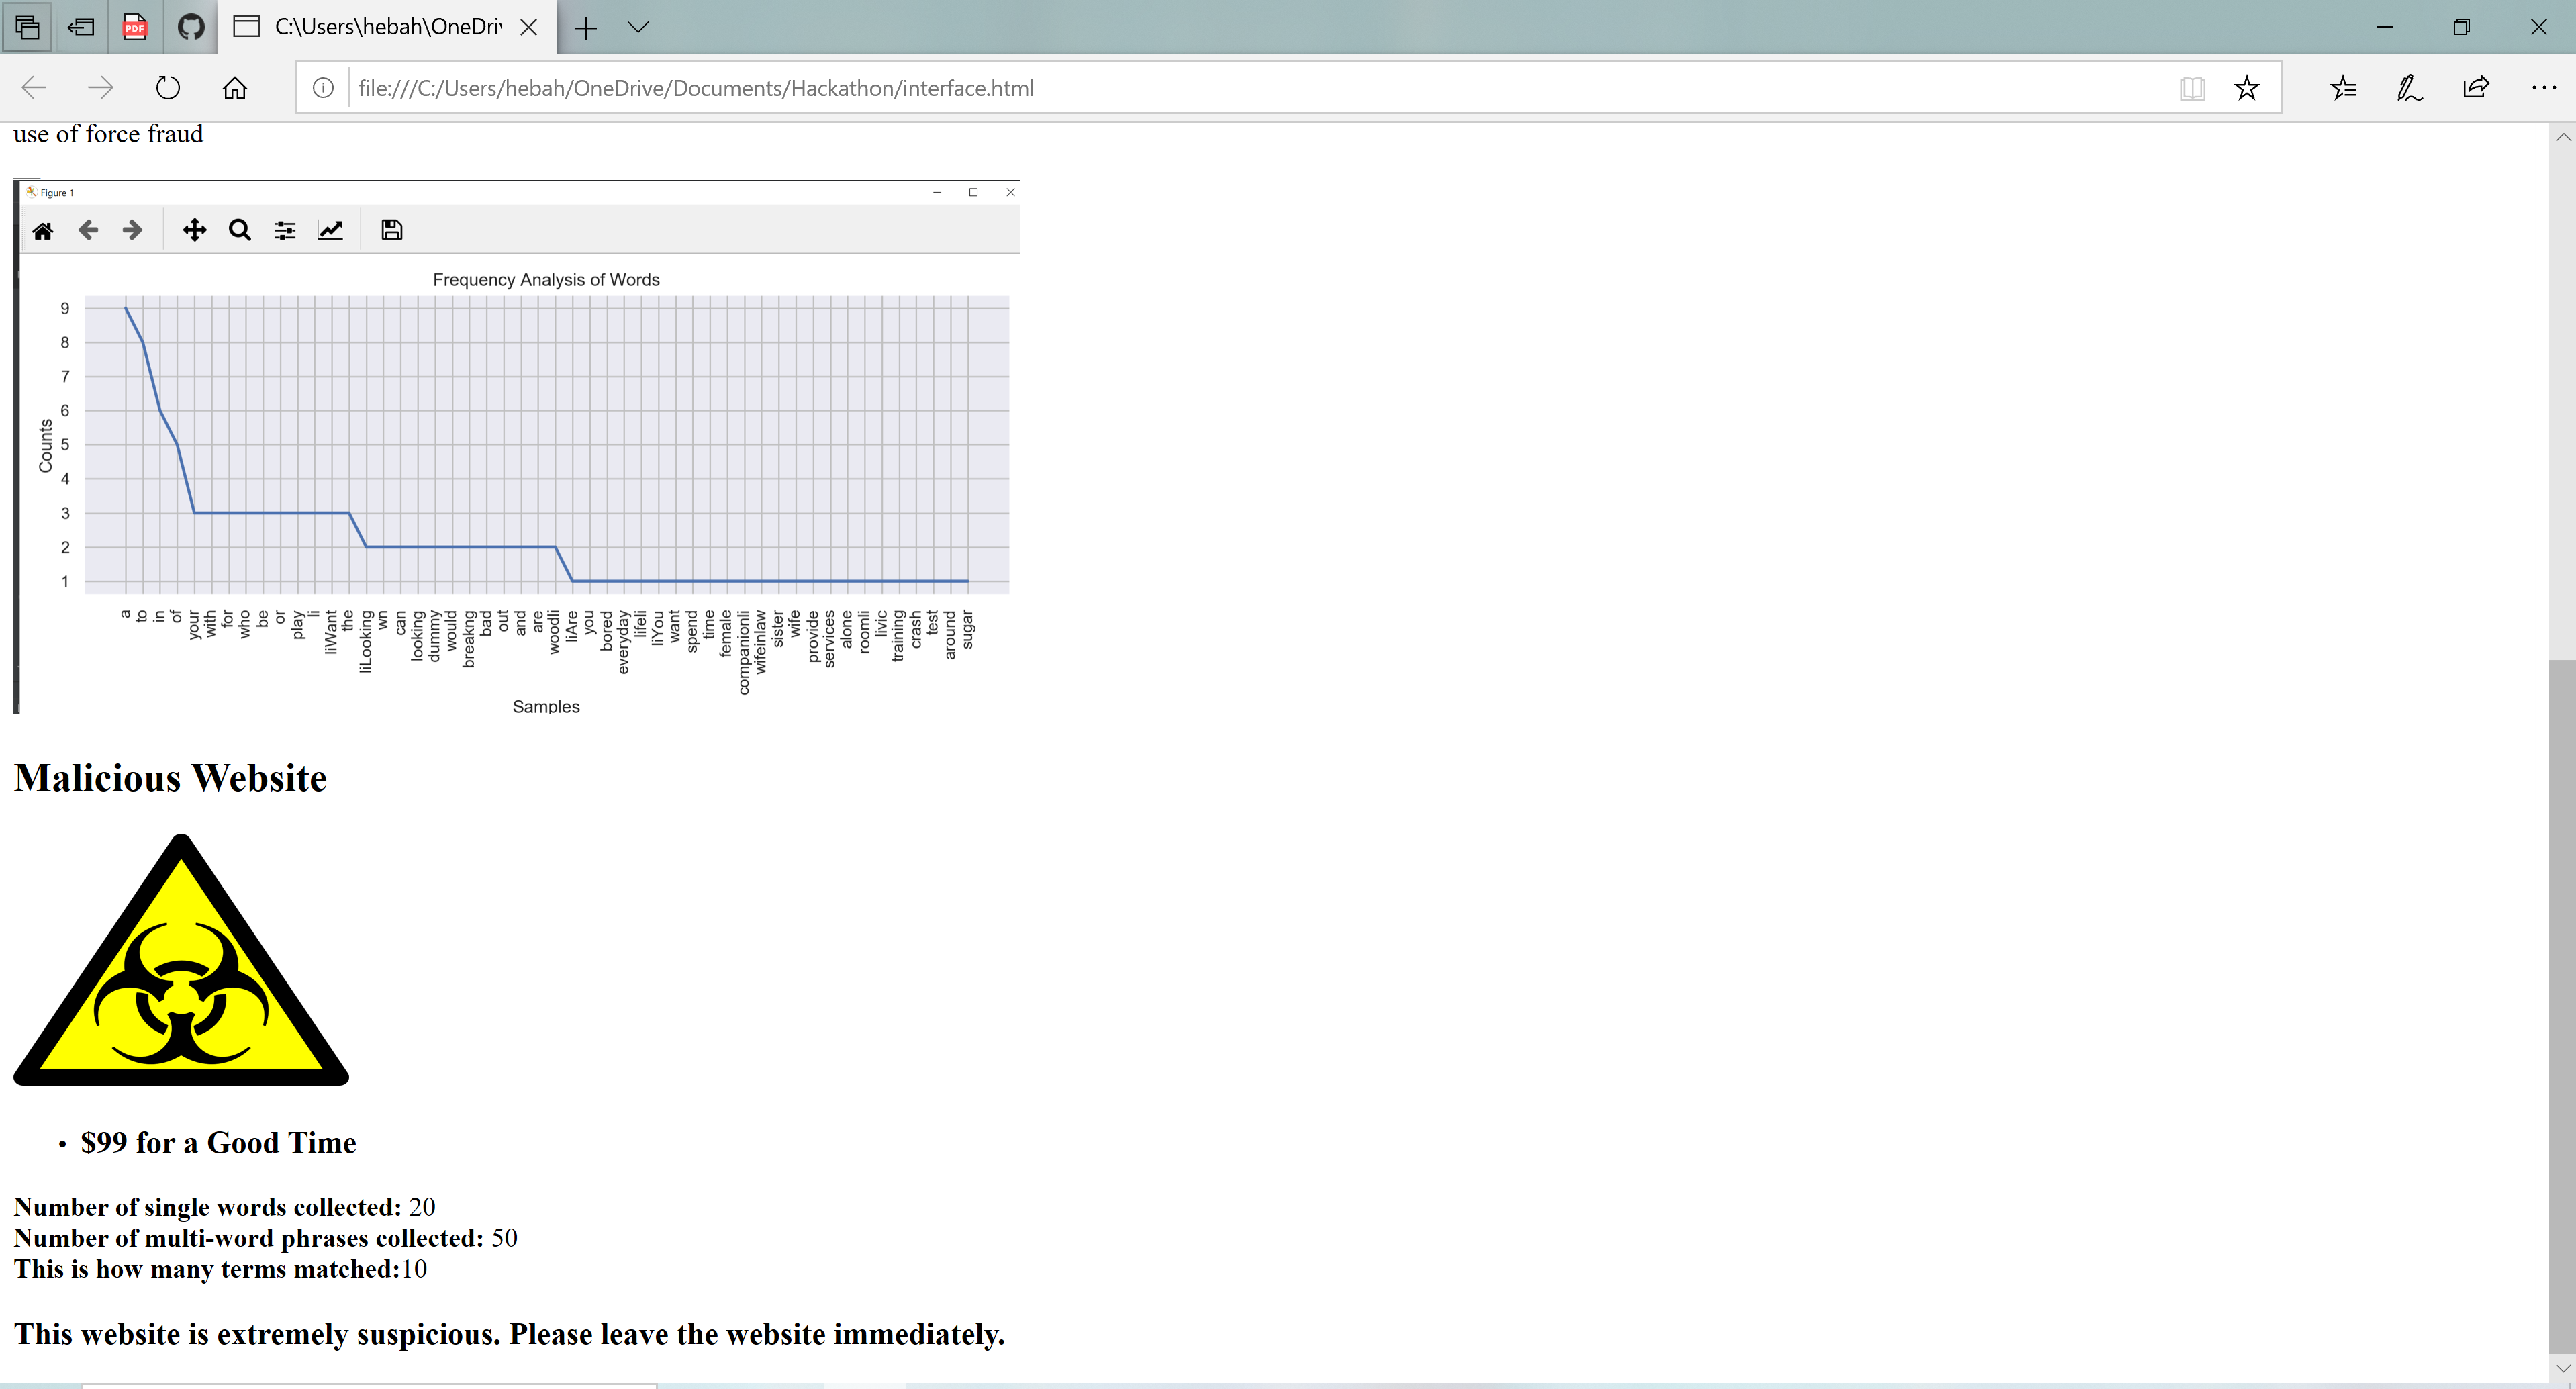Screen dimensions: 2576x1389
Task: Close the interface.html tab
Action: tap(529, 28)
